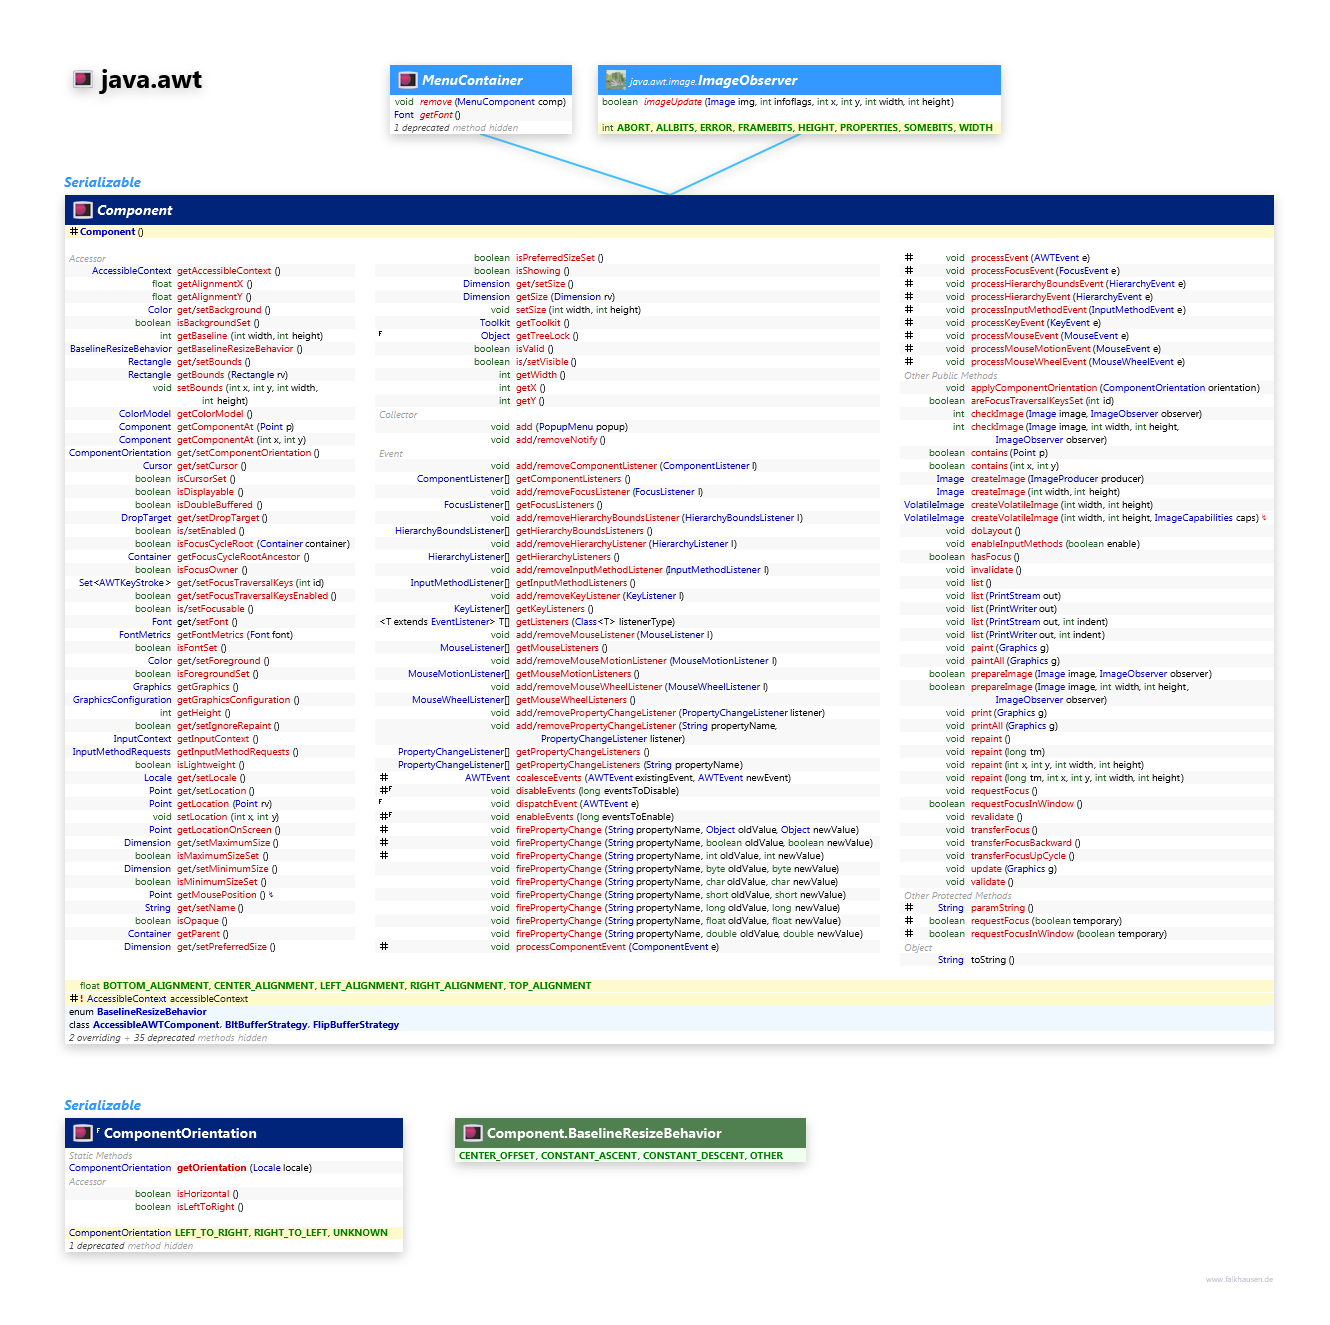Viewport: 1330px width, 1325px height.
Task: Click the Serializable label above Component
Action: pyautogui.click(x=102, y=182)
